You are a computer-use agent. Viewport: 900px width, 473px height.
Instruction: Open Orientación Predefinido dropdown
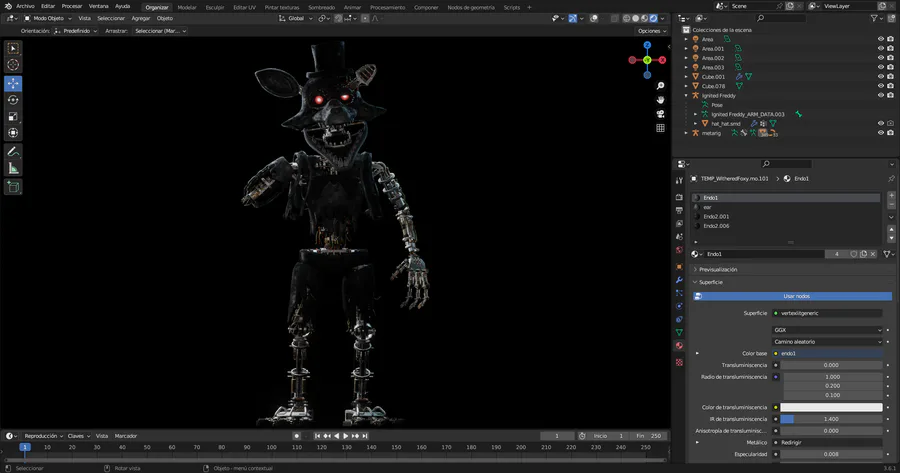click(75, 31)
